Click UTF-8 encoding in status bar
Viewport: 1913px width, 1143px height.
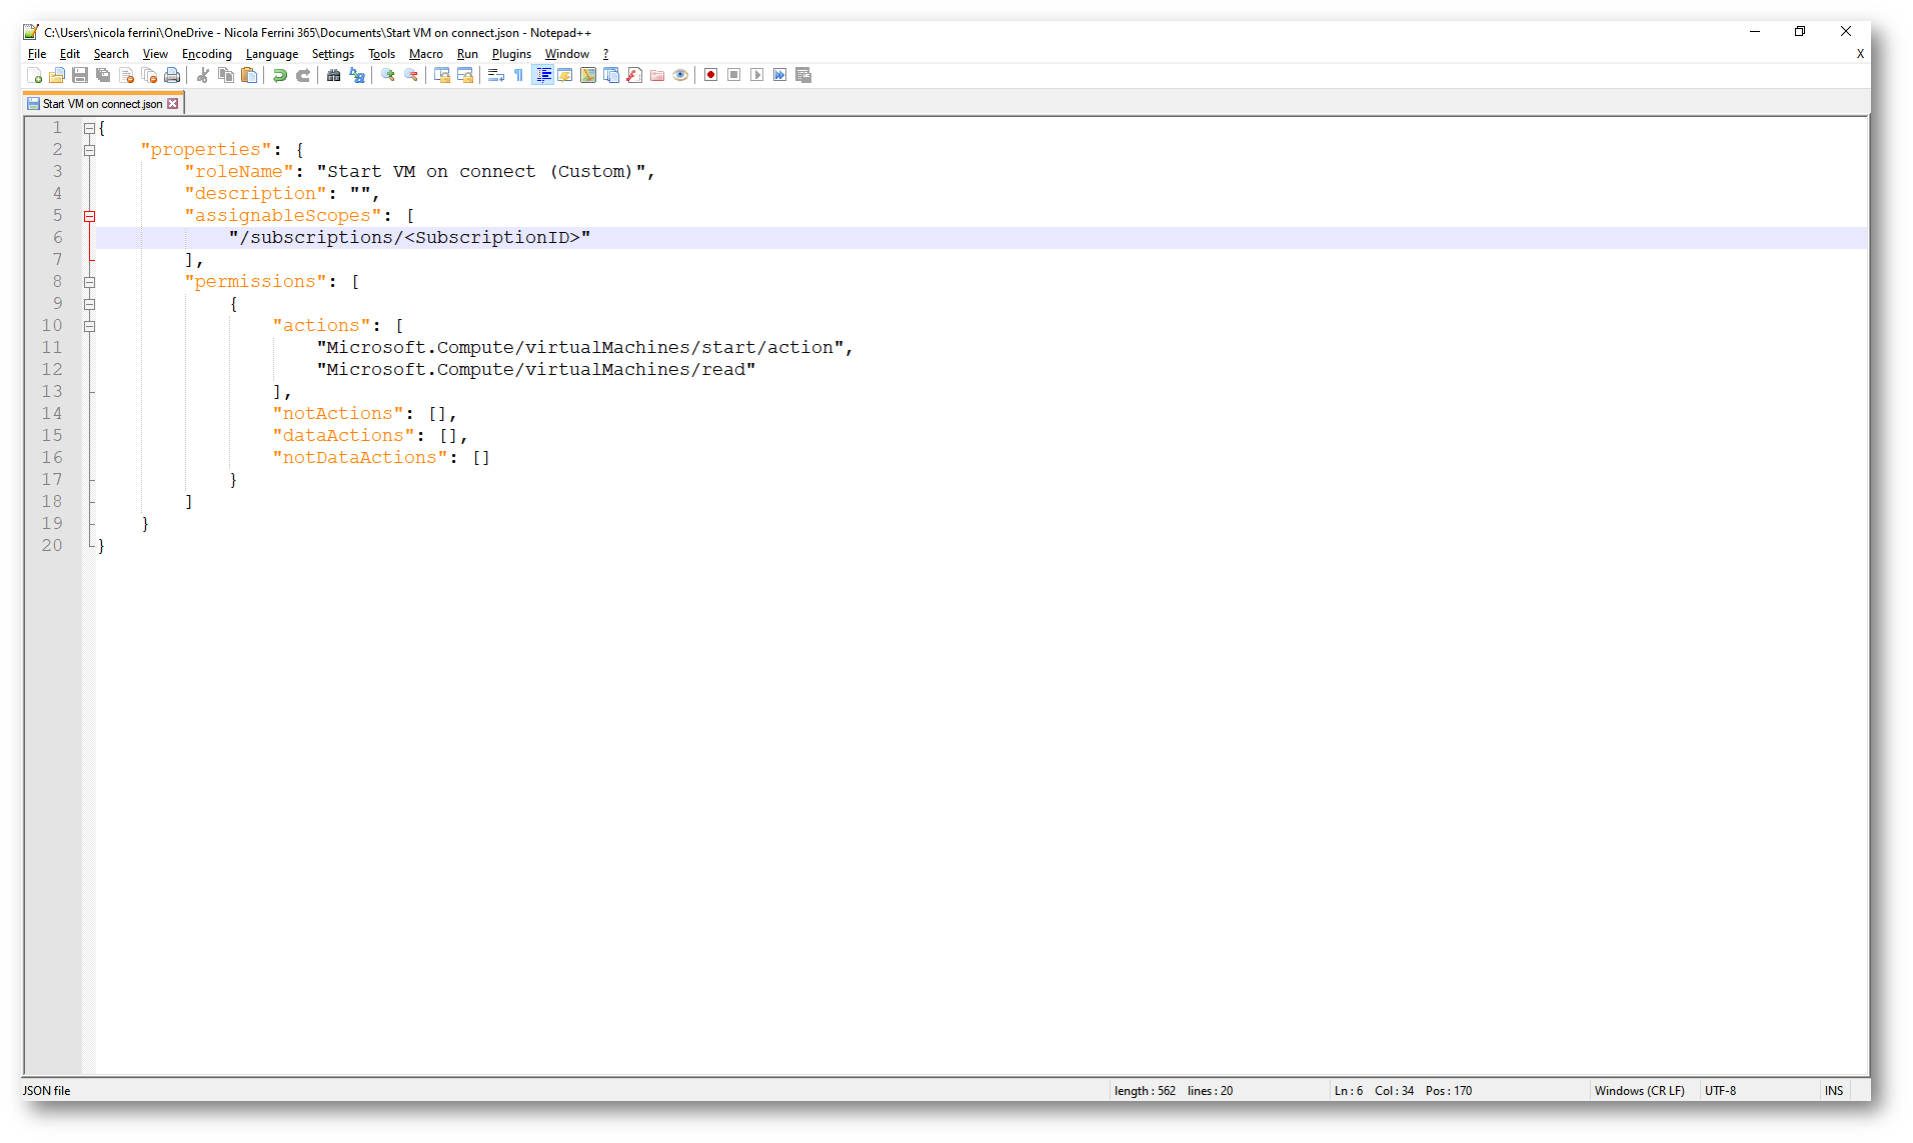(x=1720, y=1091)
